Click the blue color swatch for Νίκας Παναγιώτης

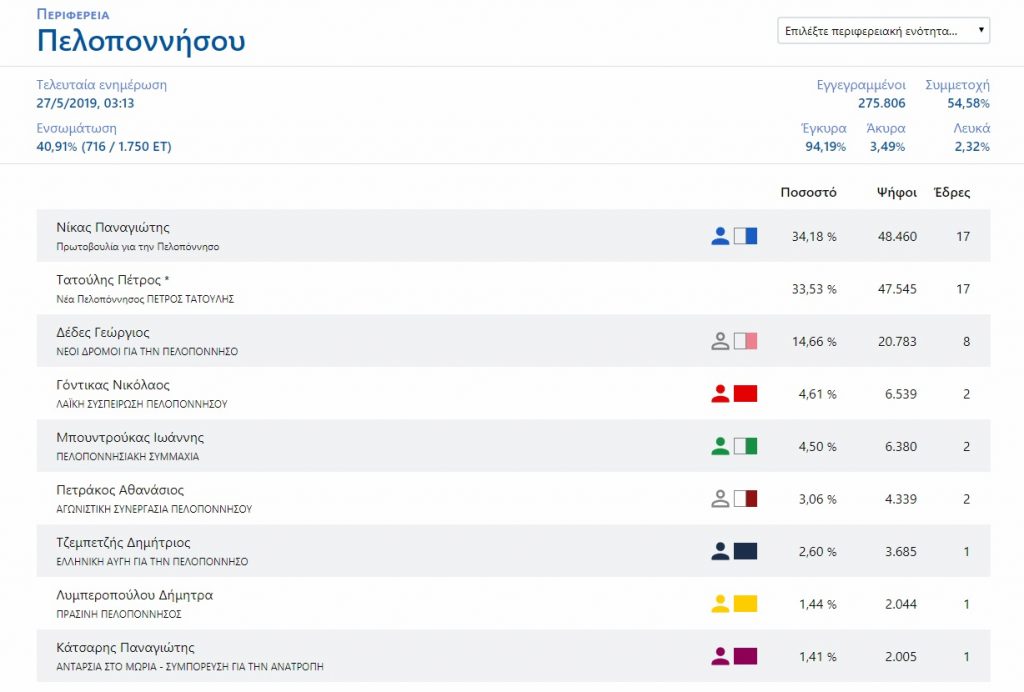click(x=745, y=237)
